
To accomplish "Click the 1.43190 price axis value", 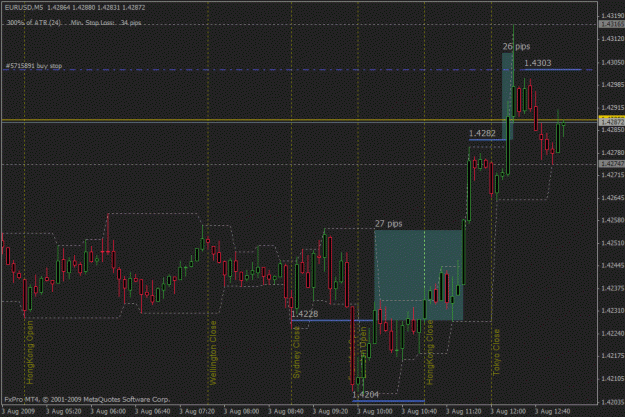I will click(612, 16).
